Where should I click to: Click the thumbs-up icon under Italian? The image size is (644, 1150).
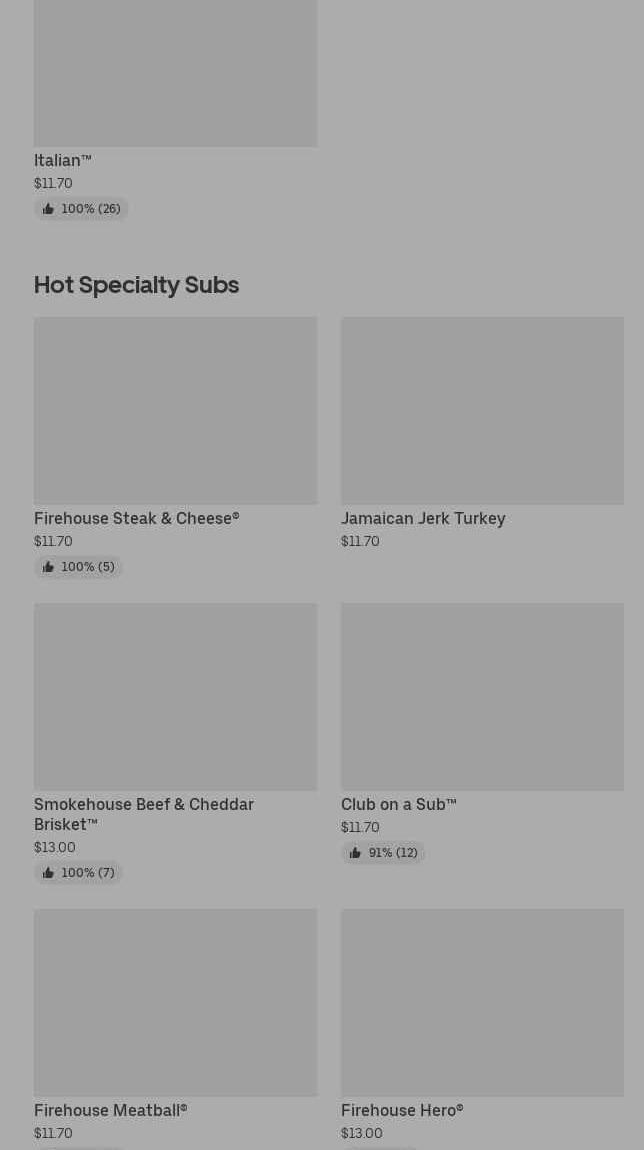tap(48, 209)
